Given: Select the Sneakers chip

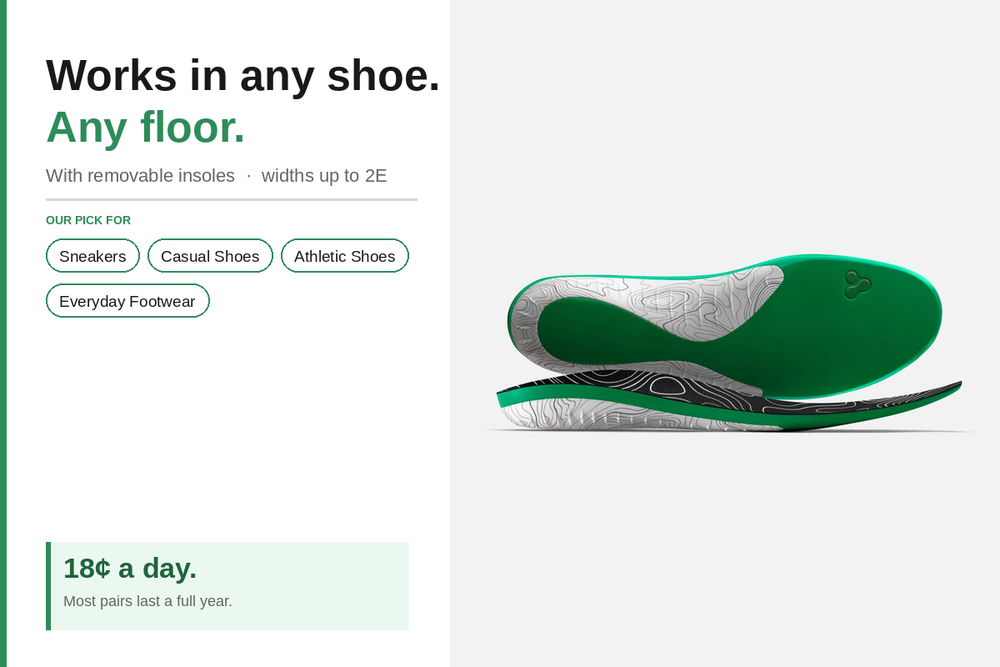Looking at the screenshot, I should tap(93, 256).
